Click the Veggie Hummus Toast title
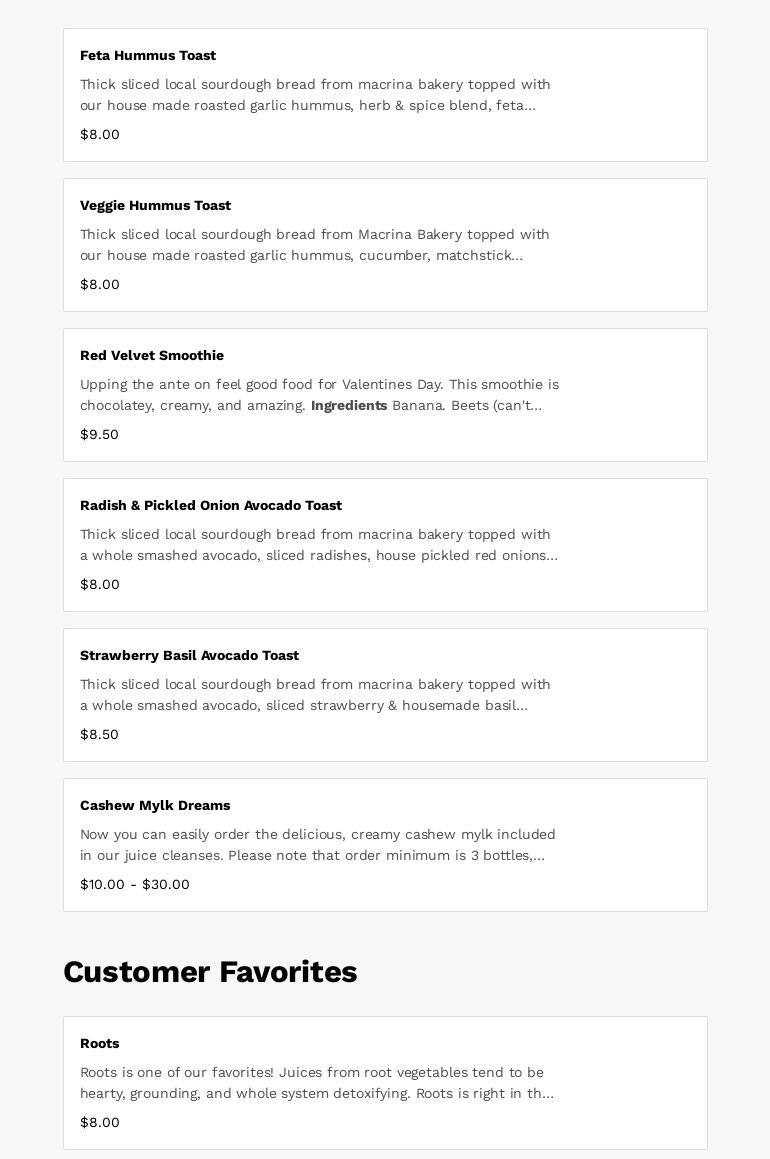Screen dimensions: 770x1159 tap(155, 206)
